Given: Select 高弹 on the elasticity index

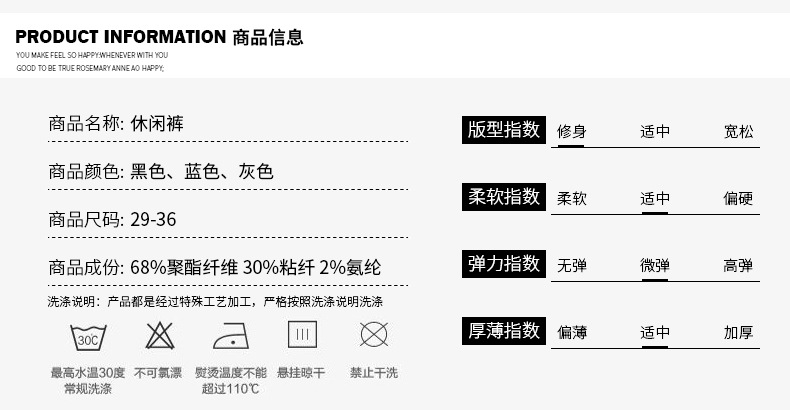Looking at the screenshot, I should click(x=739, y=265).
